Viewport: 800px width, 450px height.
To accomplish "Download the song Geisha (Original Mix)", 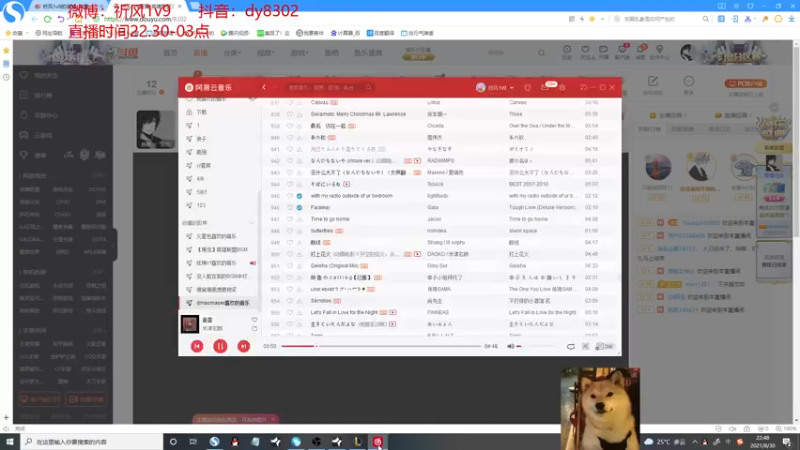I will pyautogui.click(x=299, y=266).
